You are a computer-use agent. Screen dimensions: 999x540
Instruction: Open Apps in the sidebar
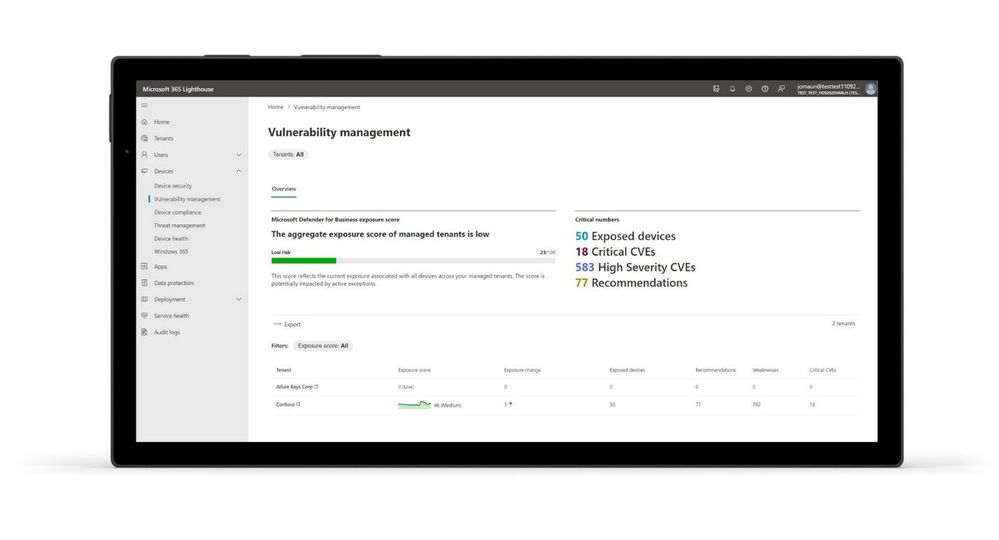[x=161, y=267]
